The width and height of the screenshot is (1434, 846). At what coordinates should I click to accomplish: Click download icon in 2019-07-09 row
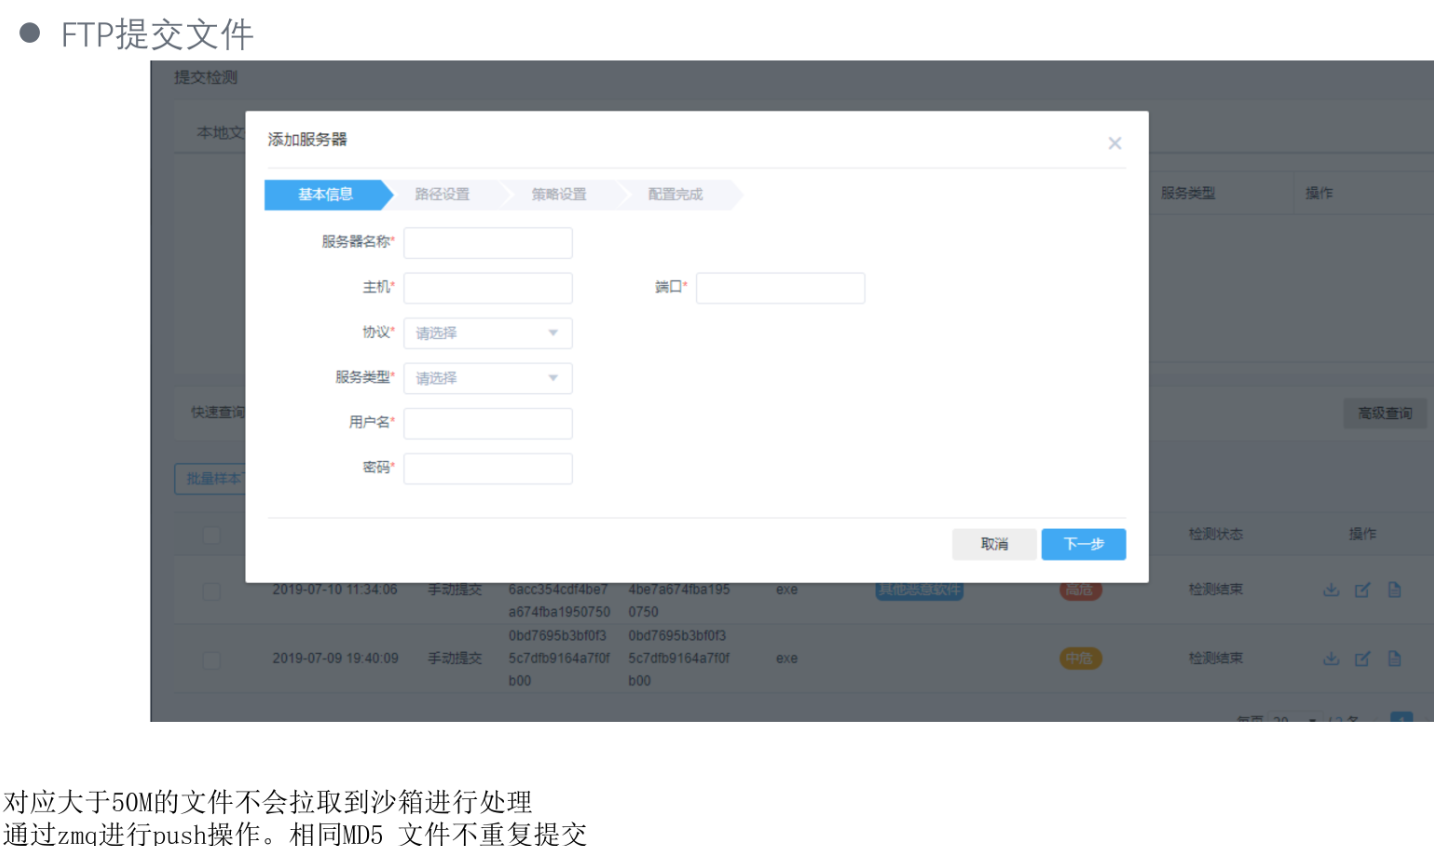[x=1331, y=659]
